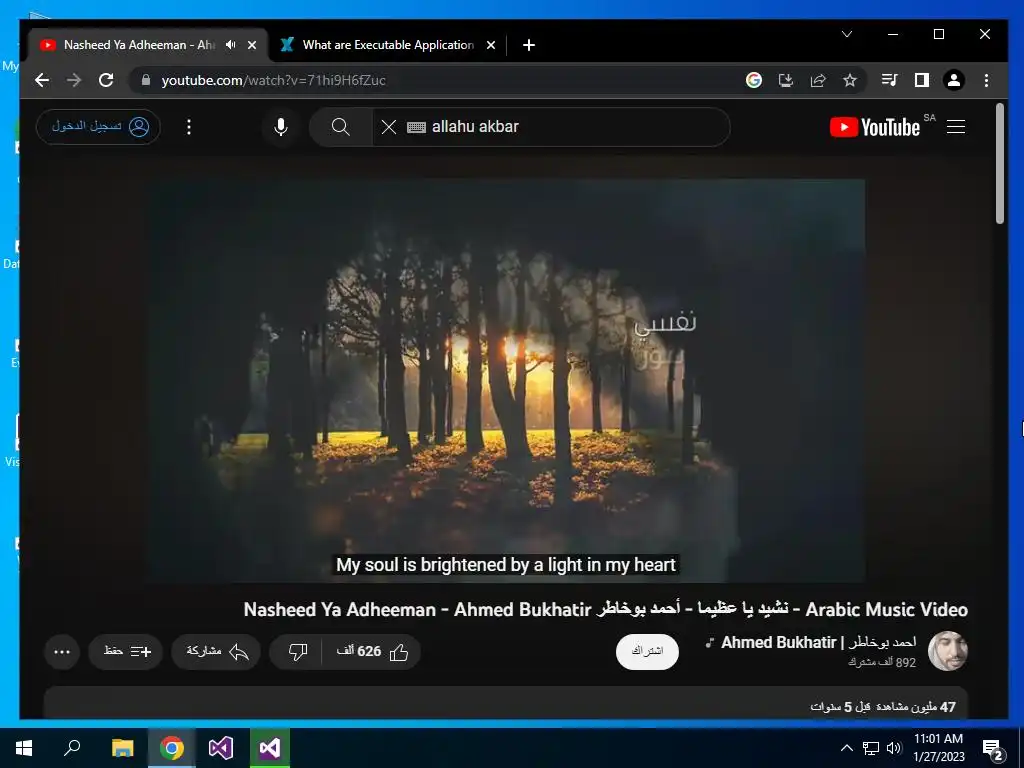Screen dimensions: 1024x768
Task: Open the Chrome three-dot menu
Action: pyautogui.click(x=986, y=80)
